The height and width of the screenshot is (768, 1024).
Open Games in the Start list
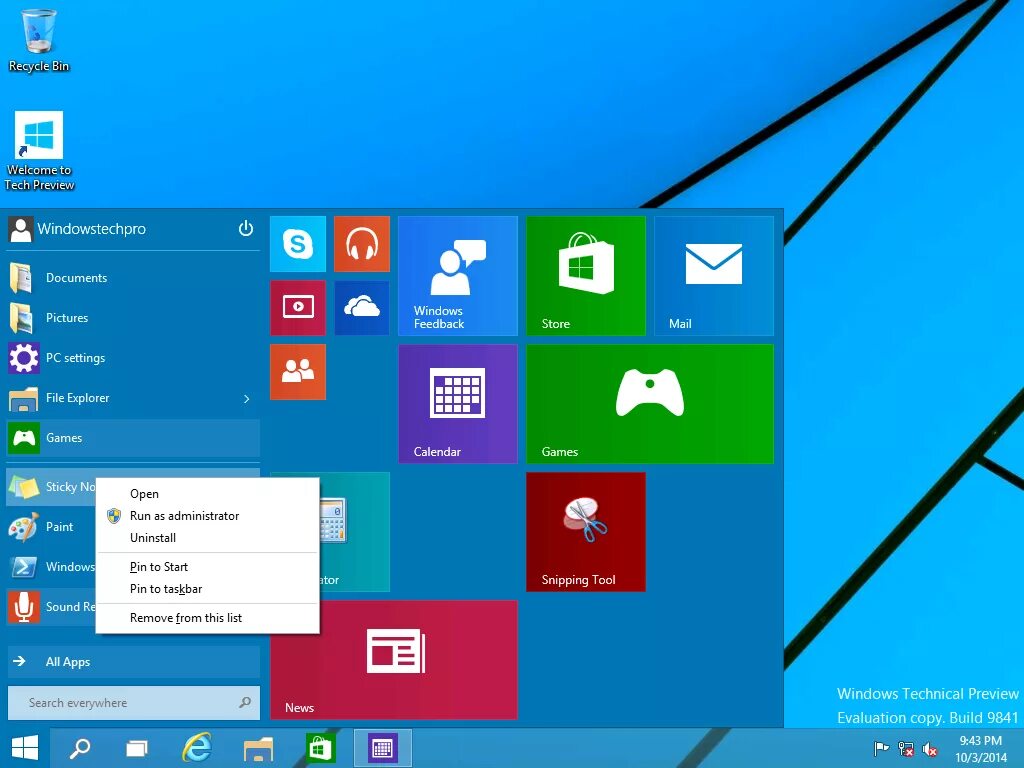coord(133,438)
